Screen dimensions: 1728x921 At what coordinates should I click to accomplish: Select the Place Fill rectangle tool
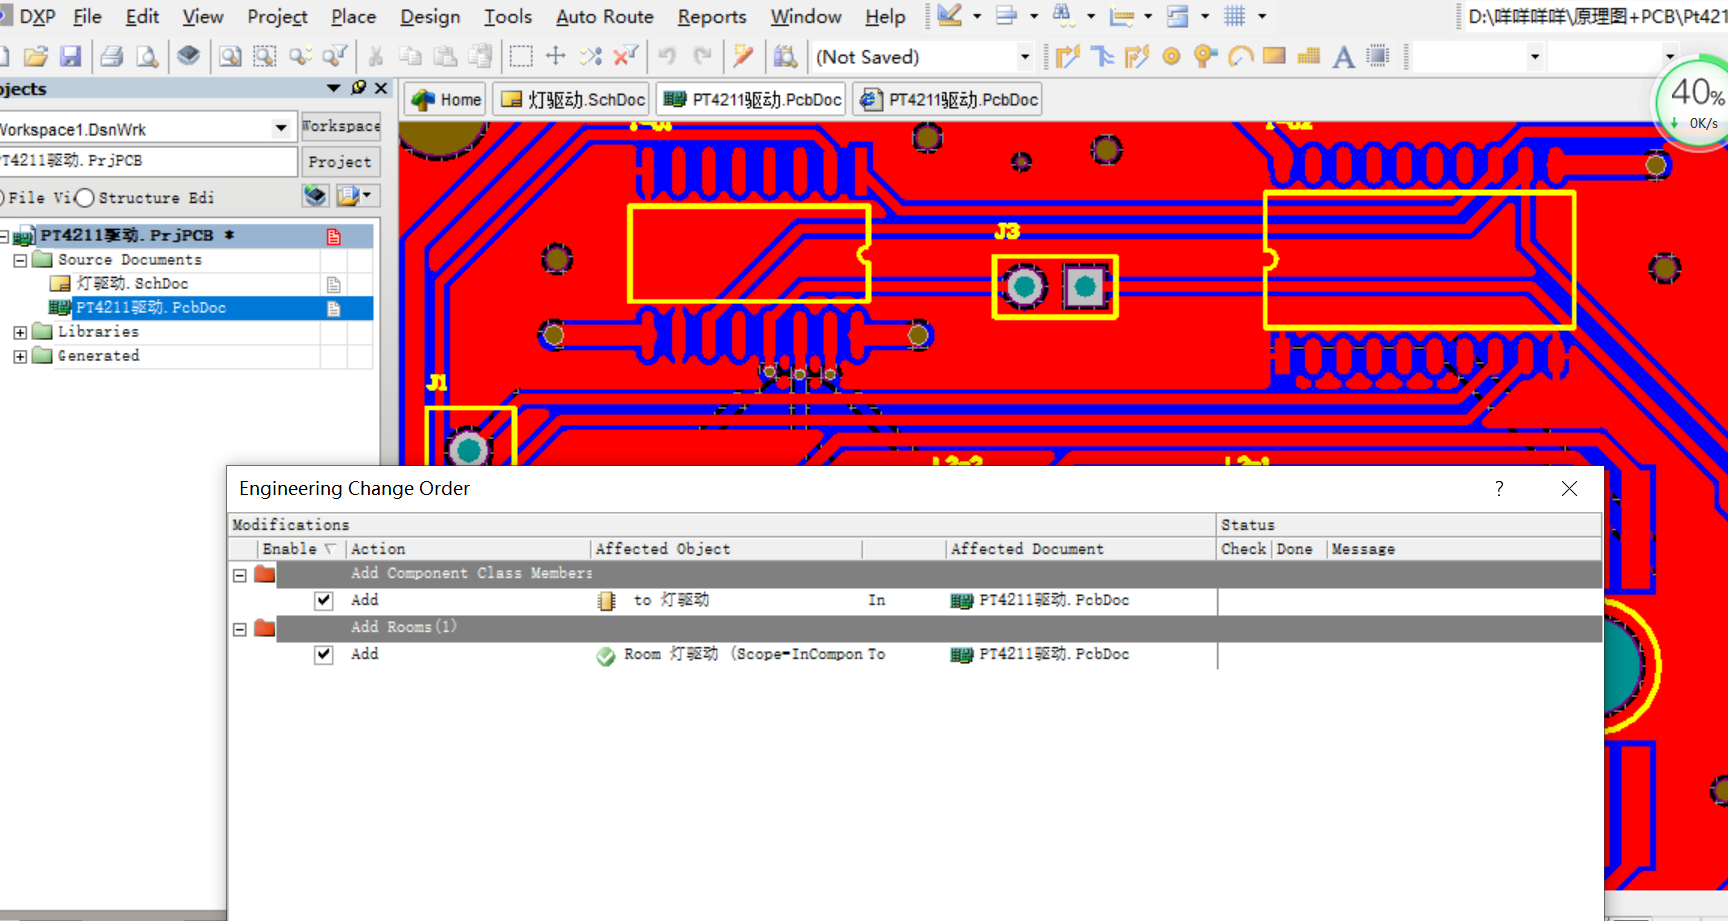pos(1274,57)
